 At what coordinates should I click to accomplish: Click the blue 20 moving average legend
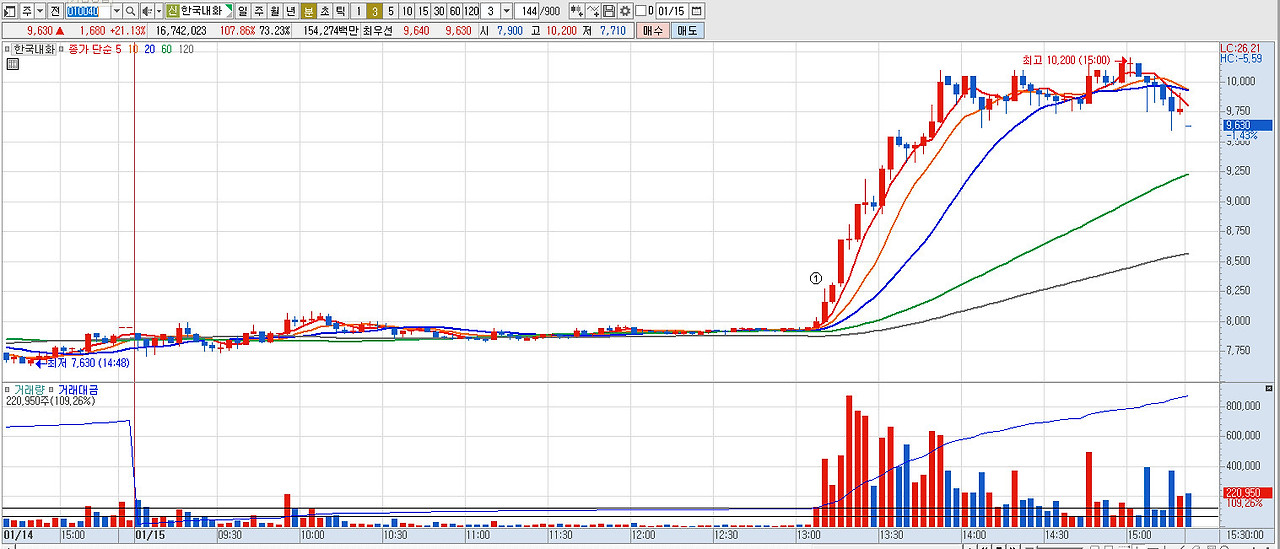click(149, 49)
